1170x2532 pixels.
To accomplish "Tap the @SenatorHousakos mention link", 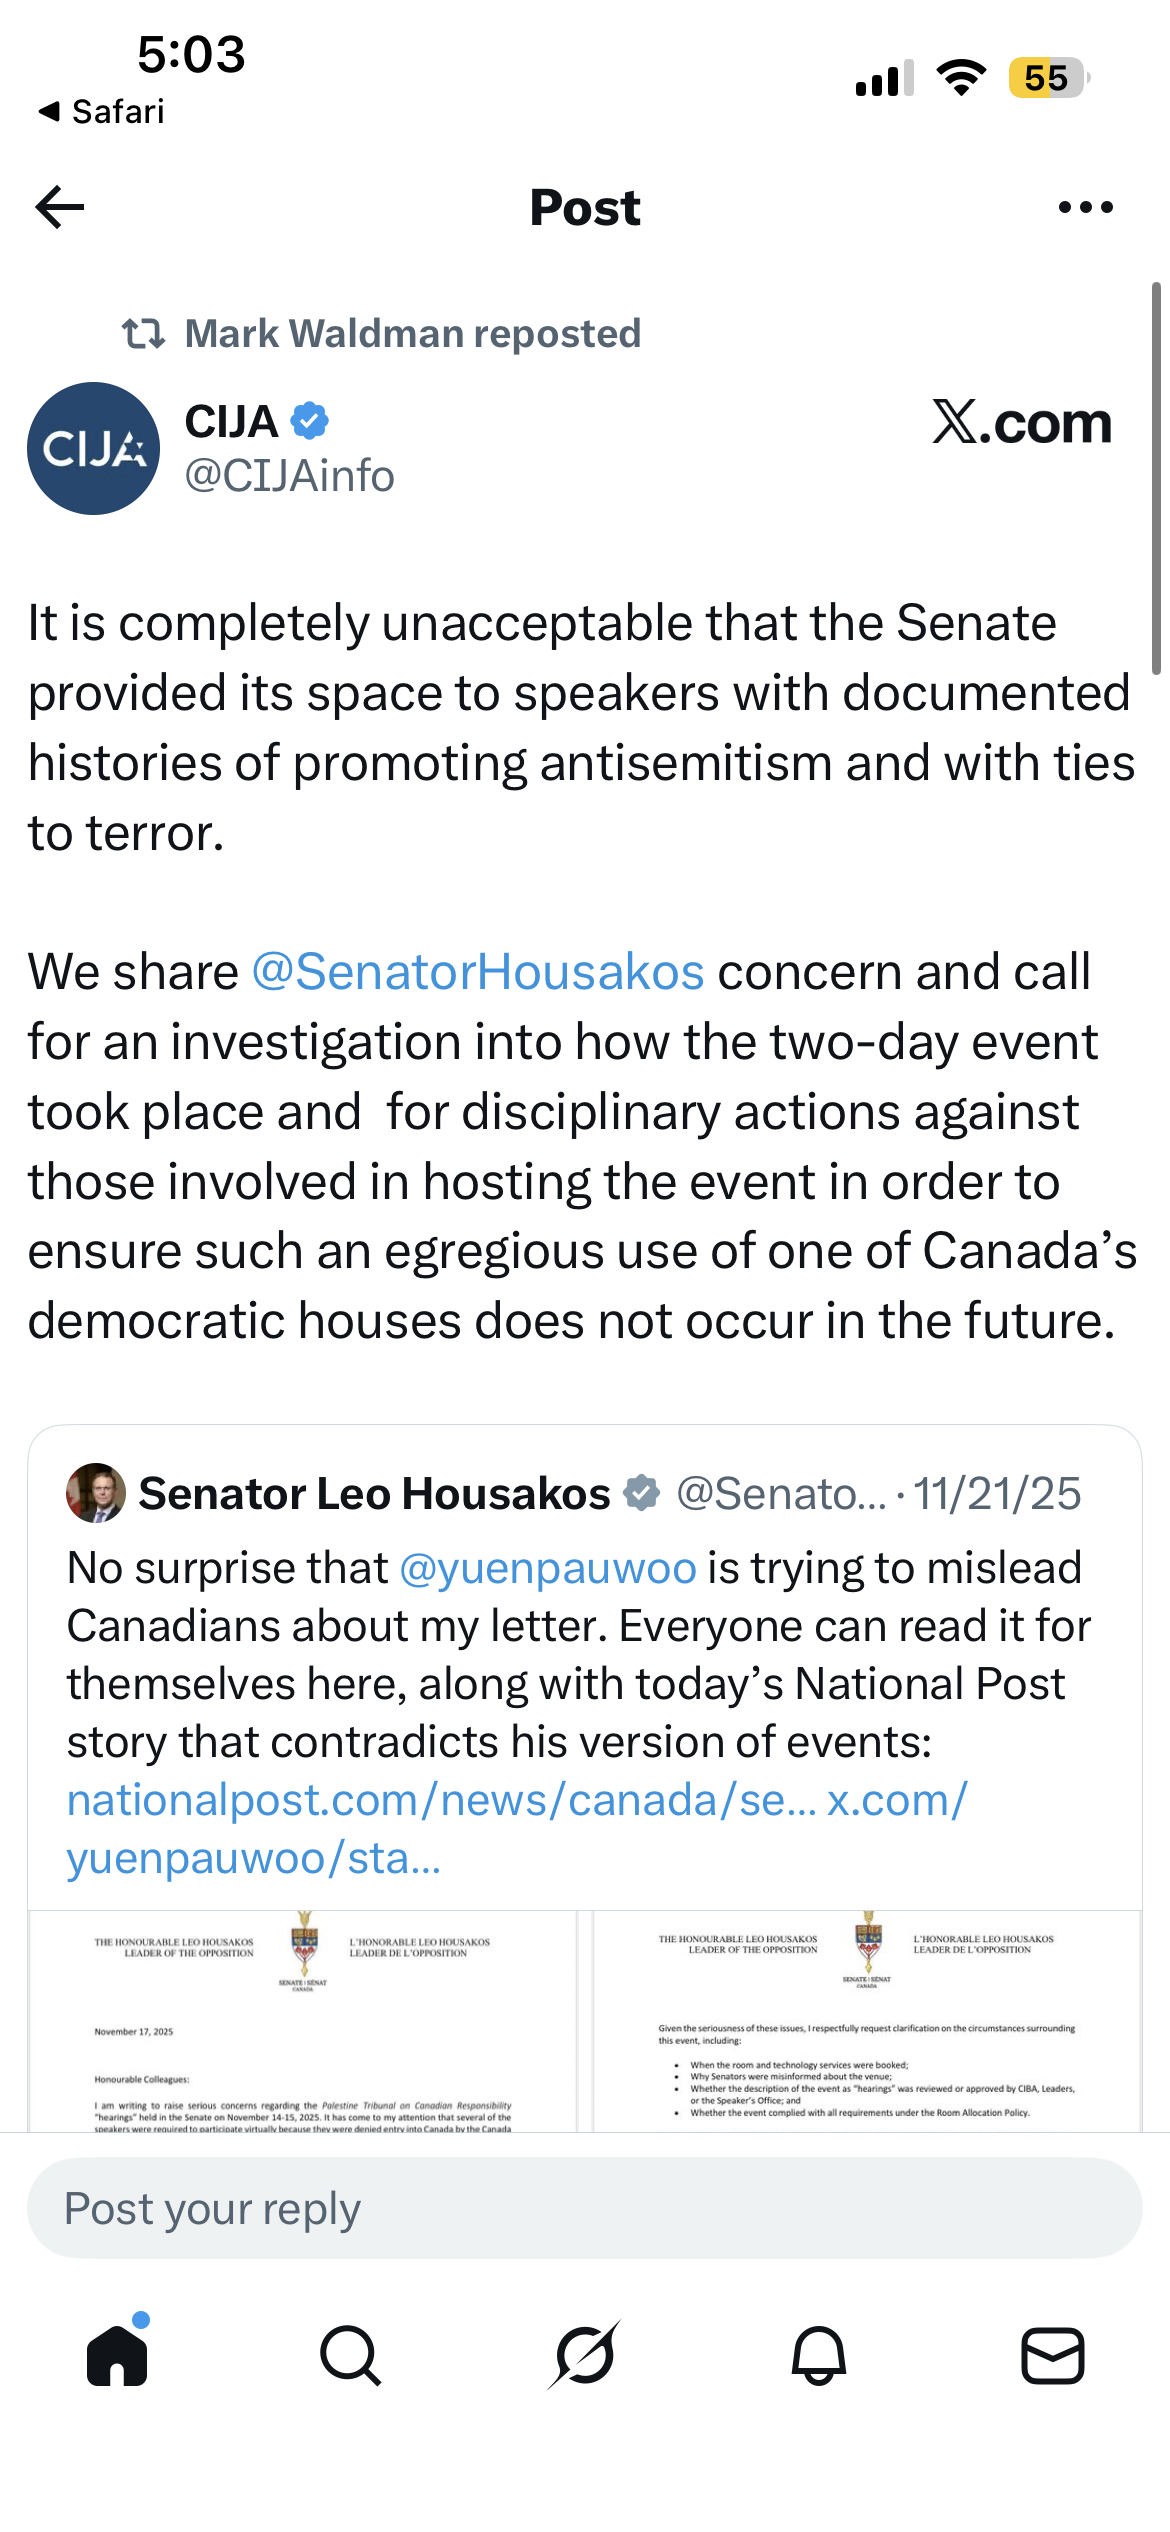I will click(x=478, y=972).
